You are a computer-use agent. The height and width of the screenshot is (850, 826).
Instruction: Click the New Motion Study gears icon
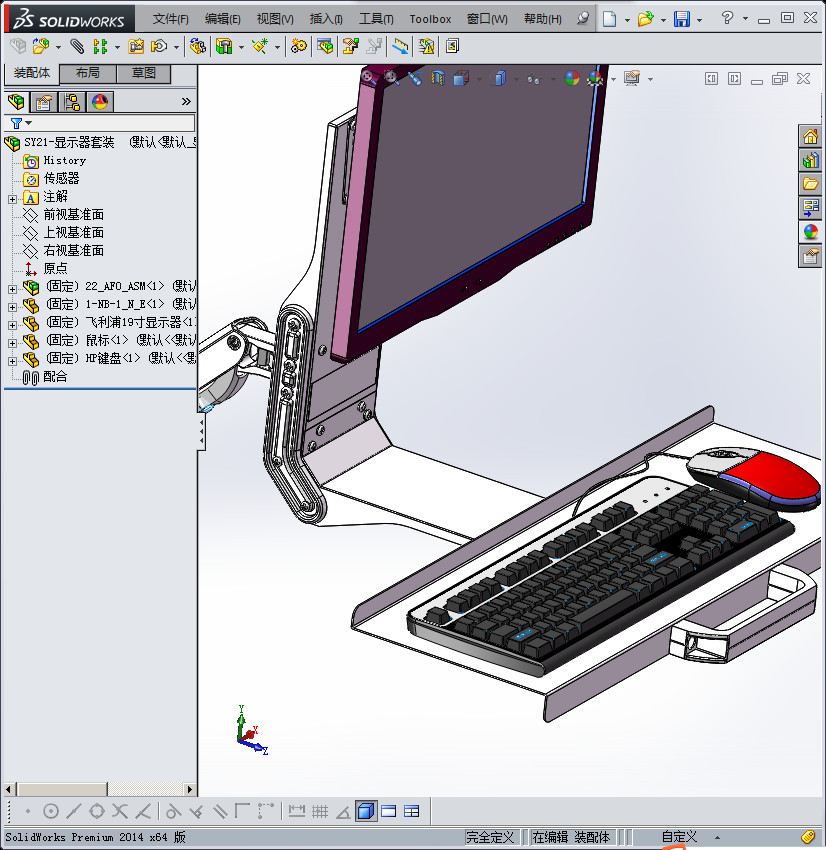tap(298, 47)
